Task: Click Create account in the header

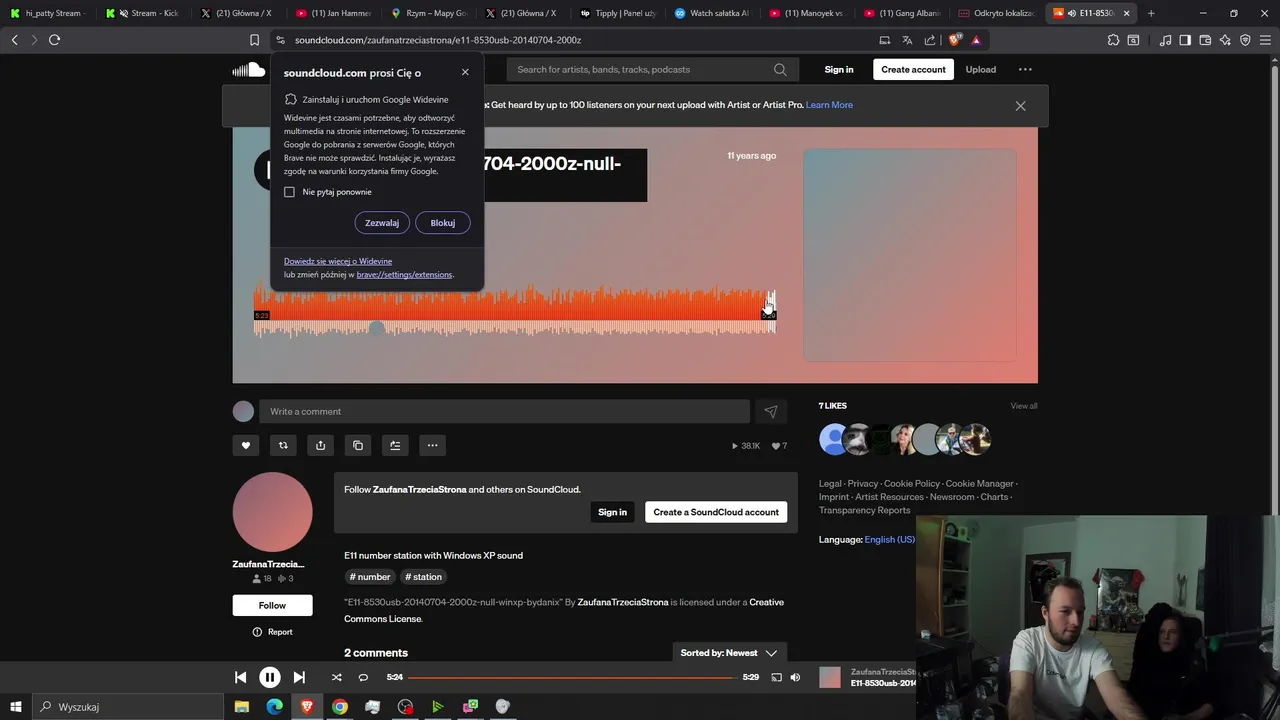Action: tap(913, 69)
